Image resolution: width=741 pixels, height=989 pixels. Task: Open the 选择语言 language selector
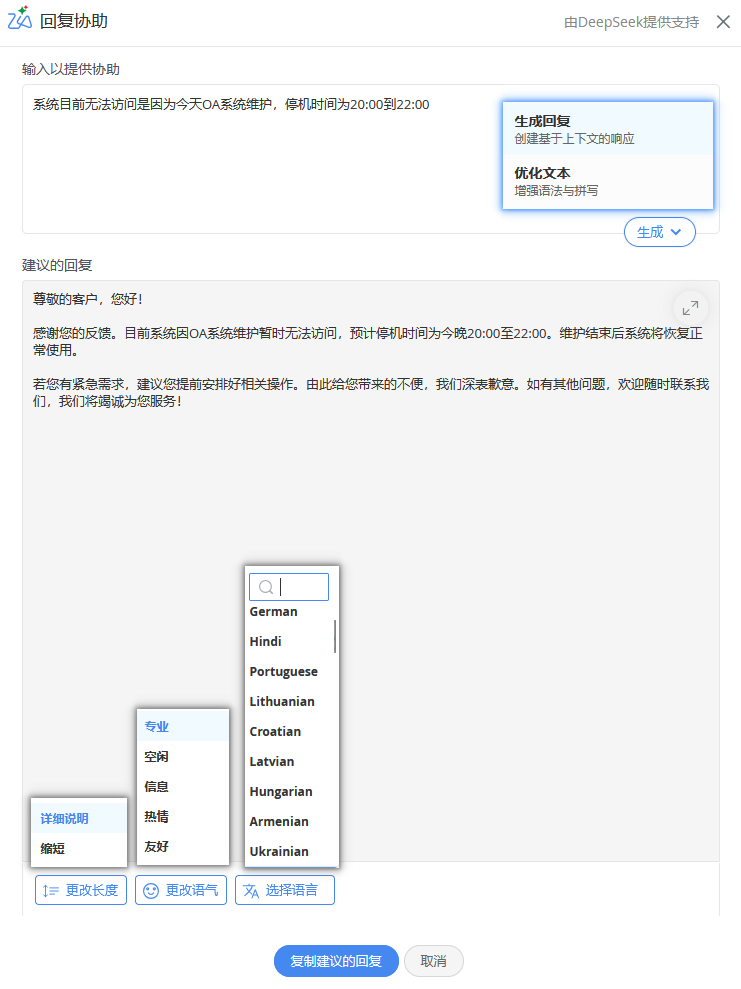click(x=284, y=890)
